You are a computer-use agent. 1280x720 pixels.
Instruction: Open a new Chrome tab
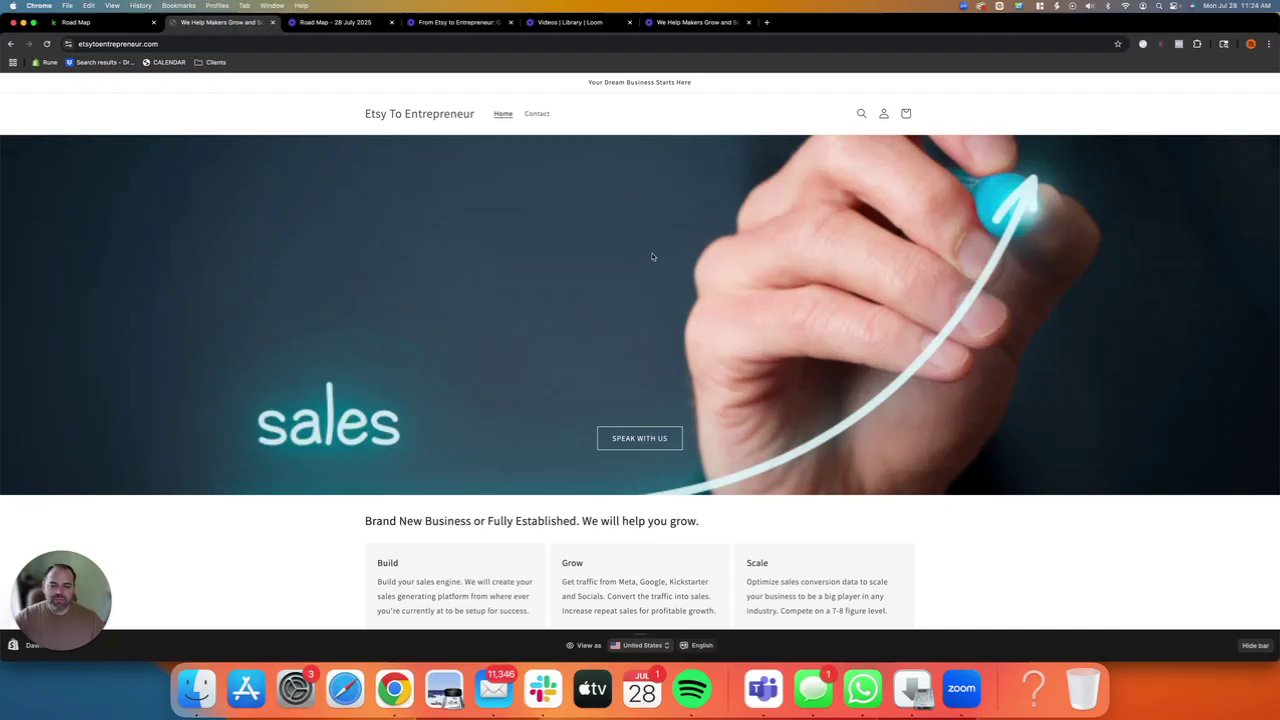coord(767,22)
